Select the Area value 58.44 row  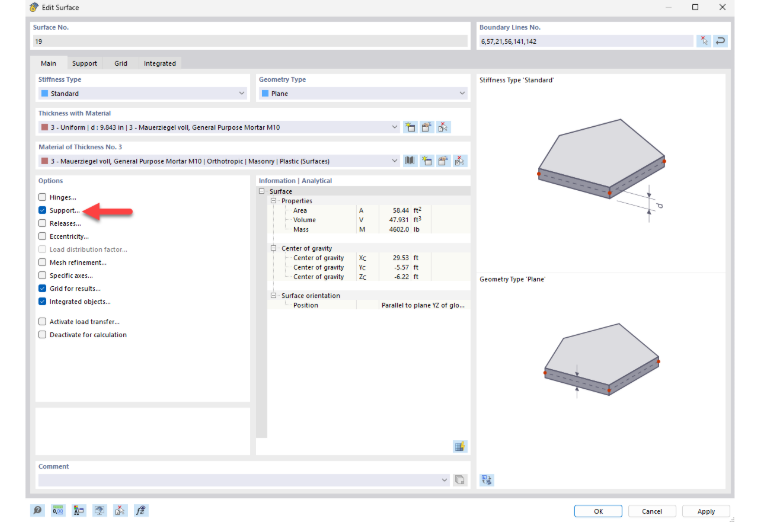click(369, 210)
